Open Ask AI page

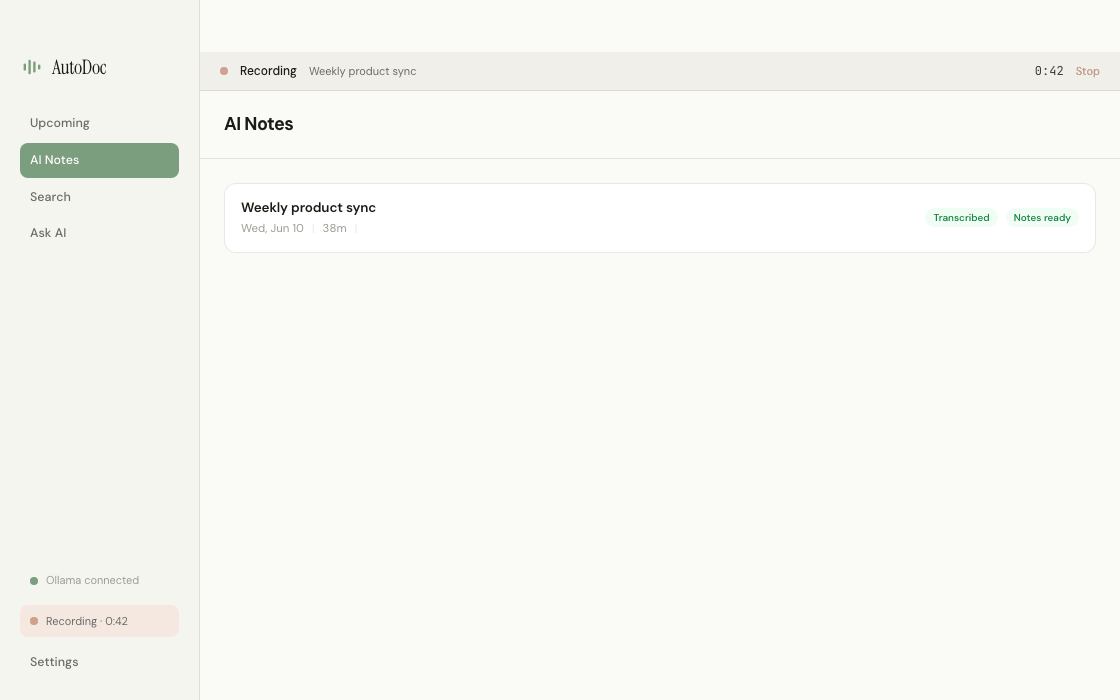tap(99, 233)
